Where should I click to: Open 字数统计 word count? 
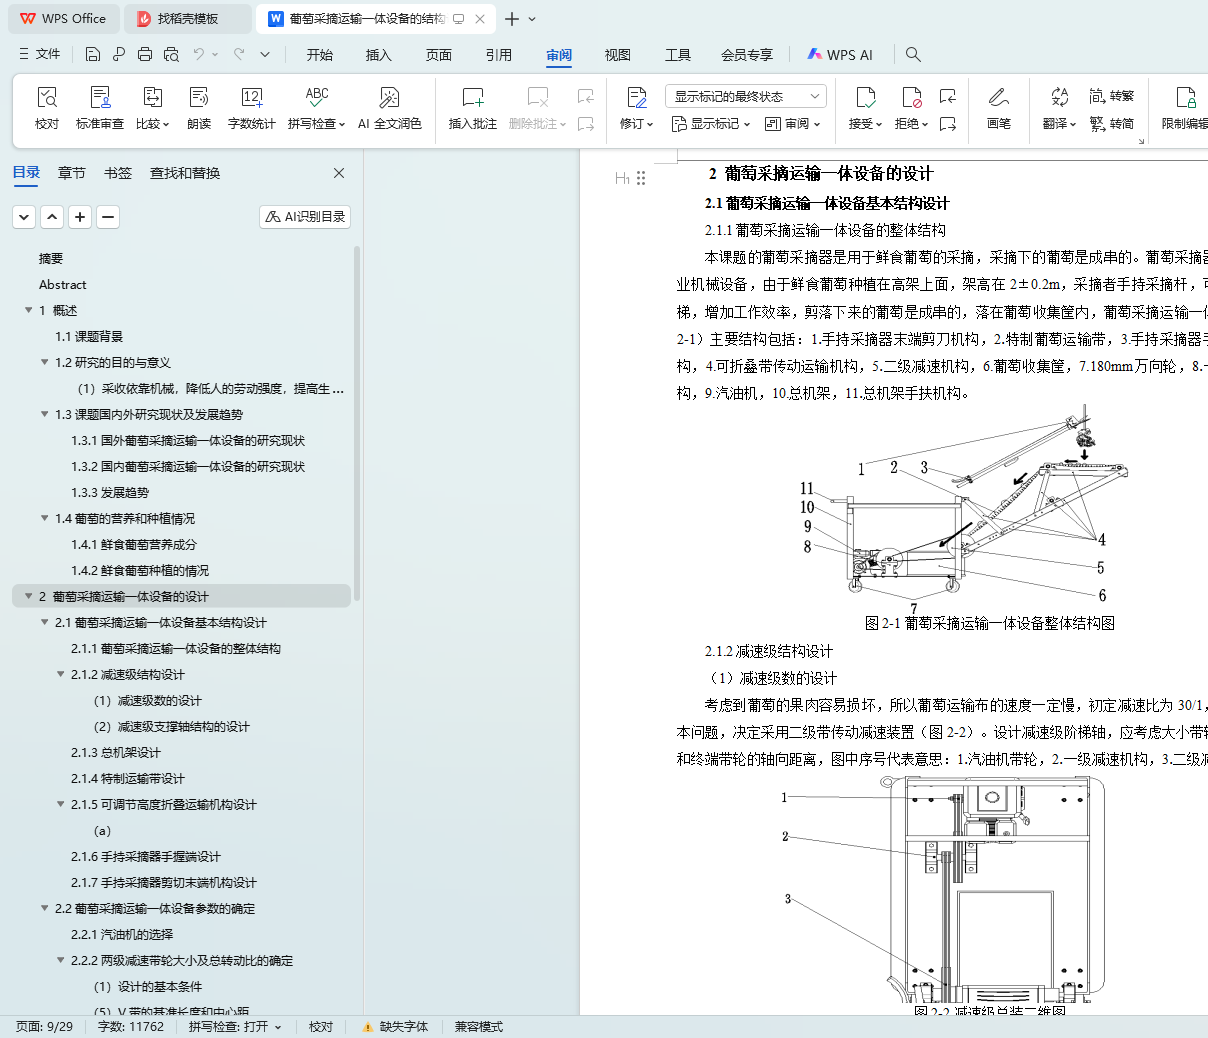coord(252,108)
